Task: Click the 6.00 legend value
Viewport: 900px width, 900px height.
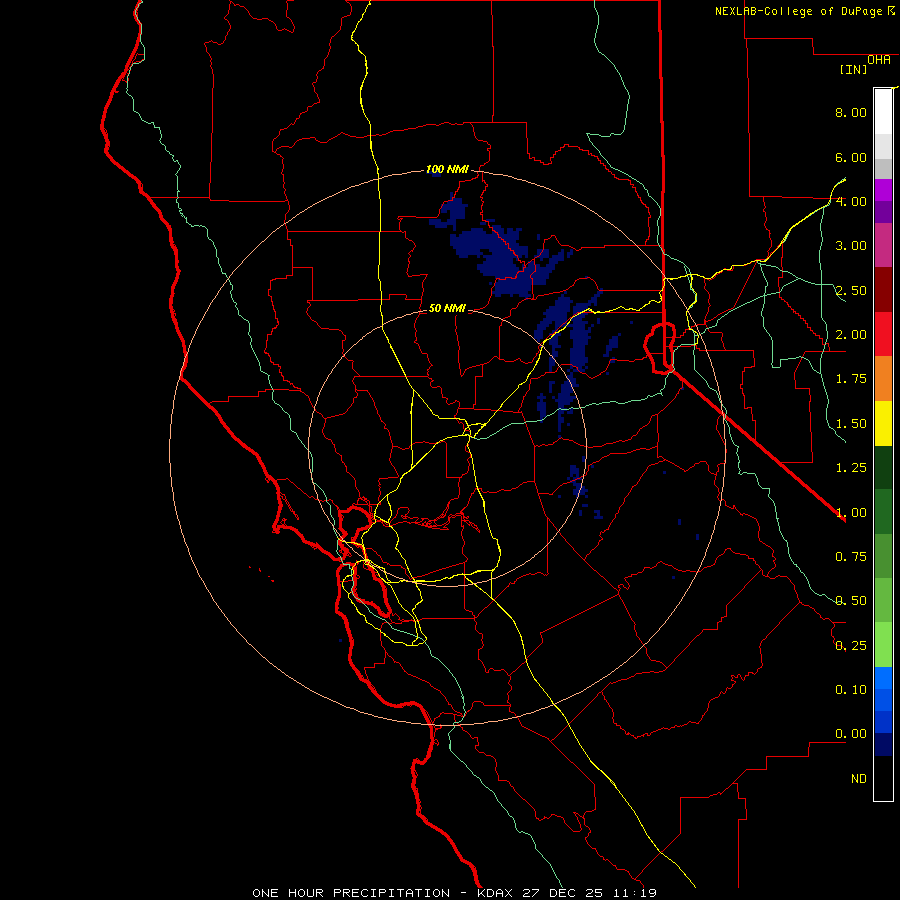Action: (x=851, y=157)
